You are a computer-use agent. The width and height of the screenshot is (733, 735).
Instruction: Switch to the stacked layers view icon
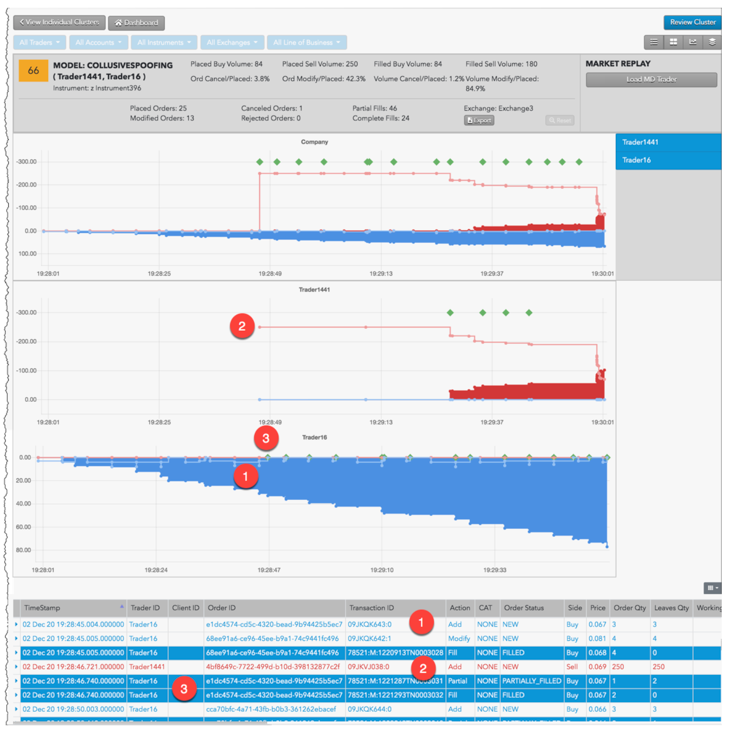711,42
